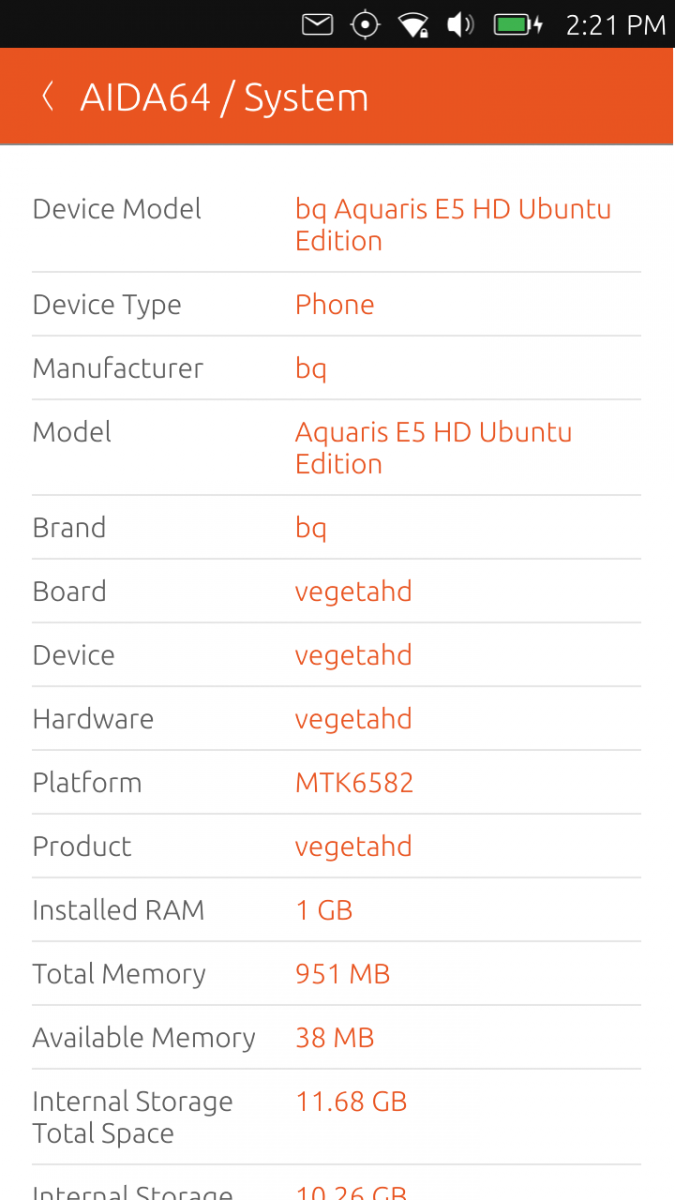The width and height of the screenshot is (675, 1200).
Task: Open the battery indicator
Action: (x=518, y=25)
